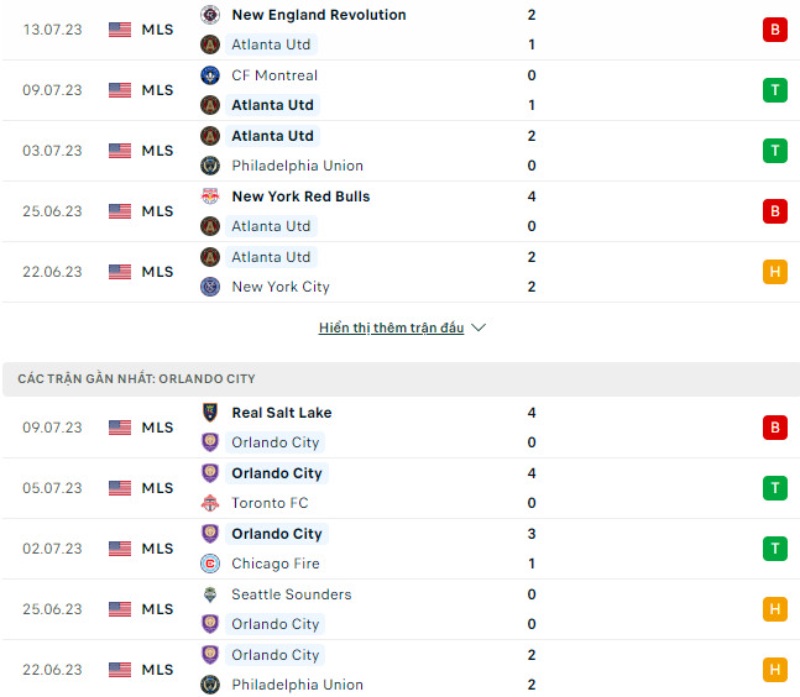800x697 pixels.
Task: Click the CF Montreal team crest
Action: click(210, 75)
